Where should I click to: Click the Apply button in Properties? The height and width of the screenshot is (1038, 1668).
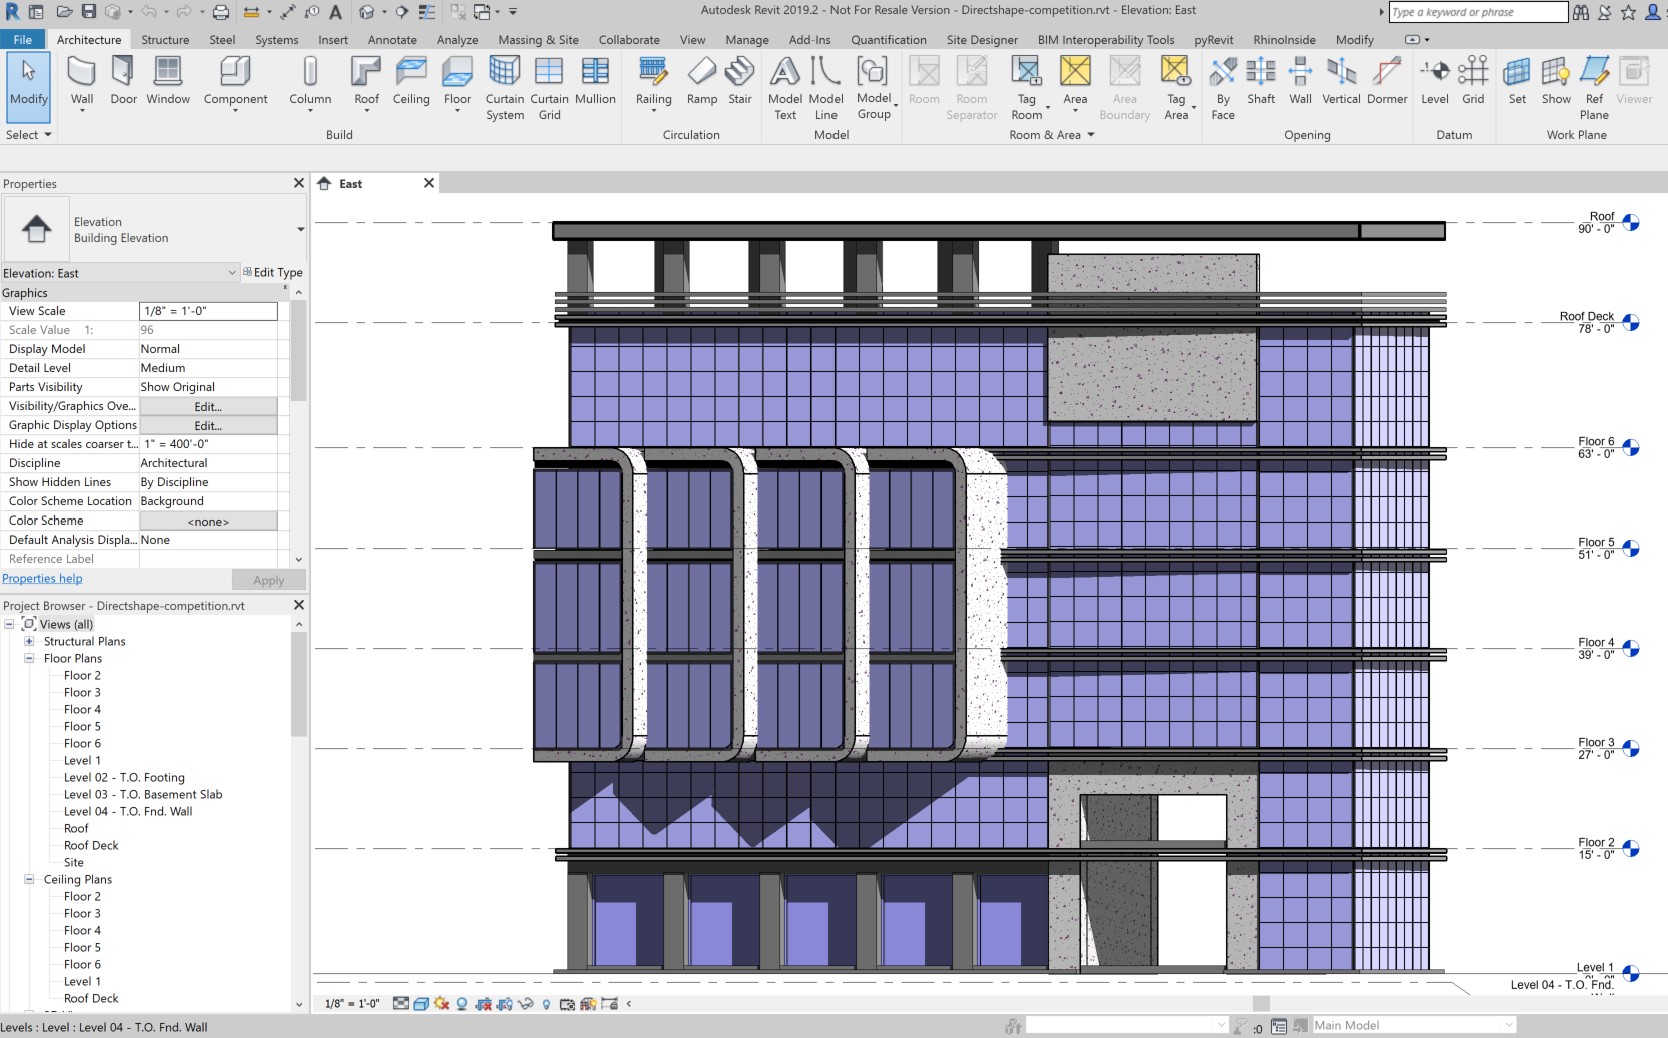(267, 580)
